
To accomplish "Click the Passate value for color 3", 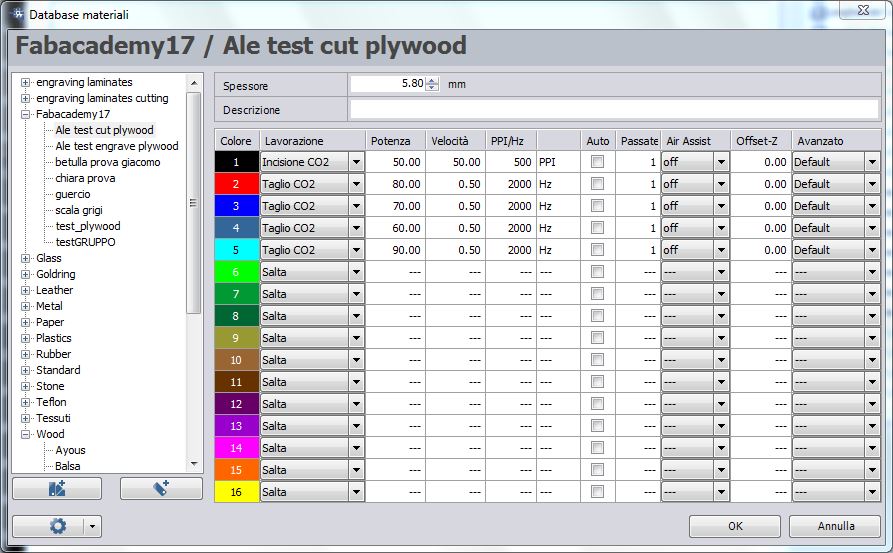I will pos(638,206).
